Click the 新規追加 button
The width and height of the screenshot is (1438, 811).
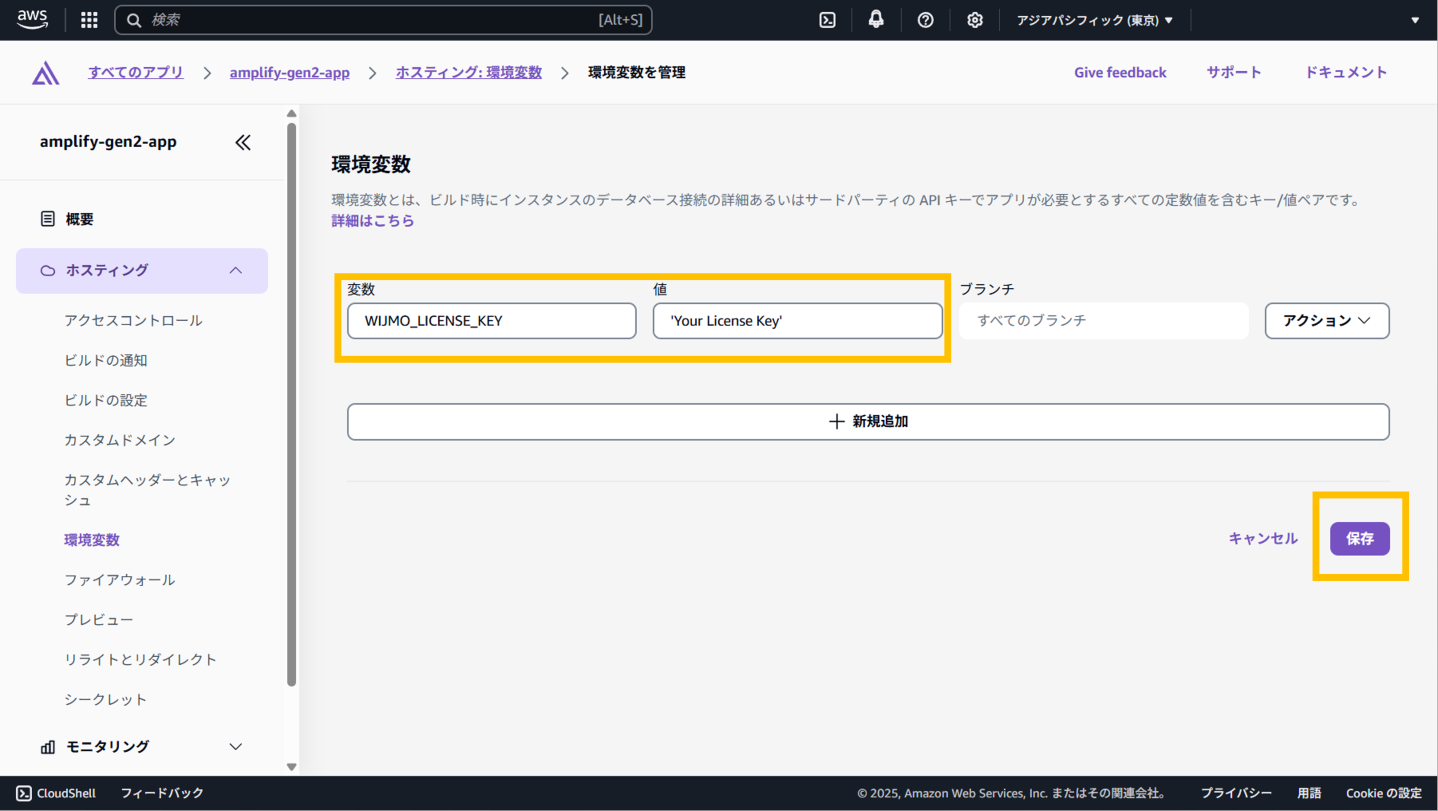[868, 422]
